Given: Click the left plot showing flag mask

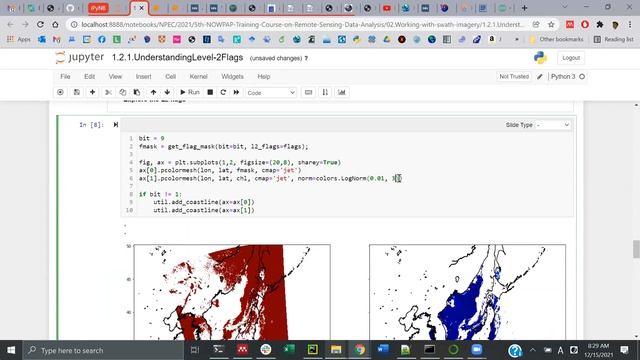Looking at the screenshot, I should pos(232,292).
